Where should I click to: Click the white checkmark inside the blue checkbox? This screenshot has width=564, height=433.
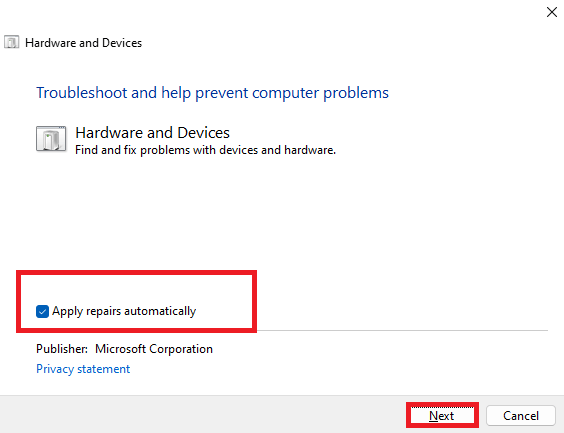[42, 311]
